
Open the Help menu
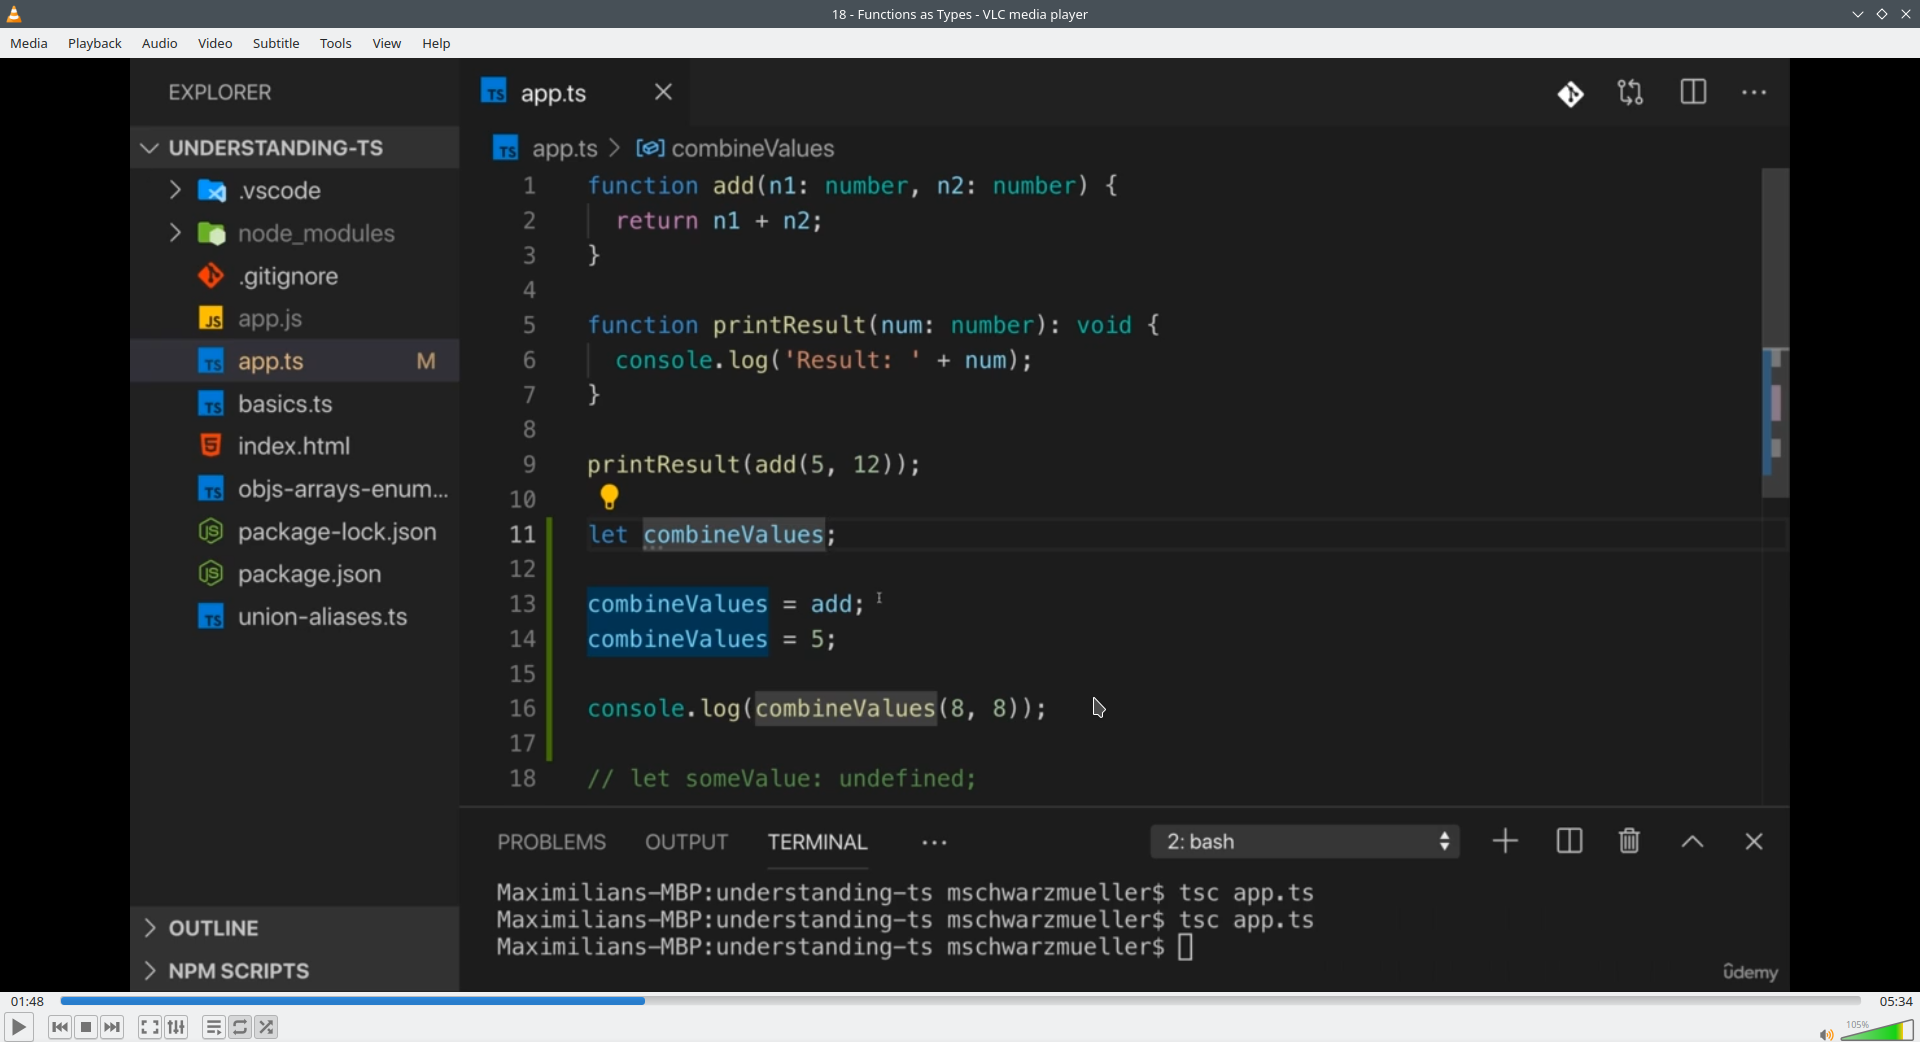(x=437, y=43)
